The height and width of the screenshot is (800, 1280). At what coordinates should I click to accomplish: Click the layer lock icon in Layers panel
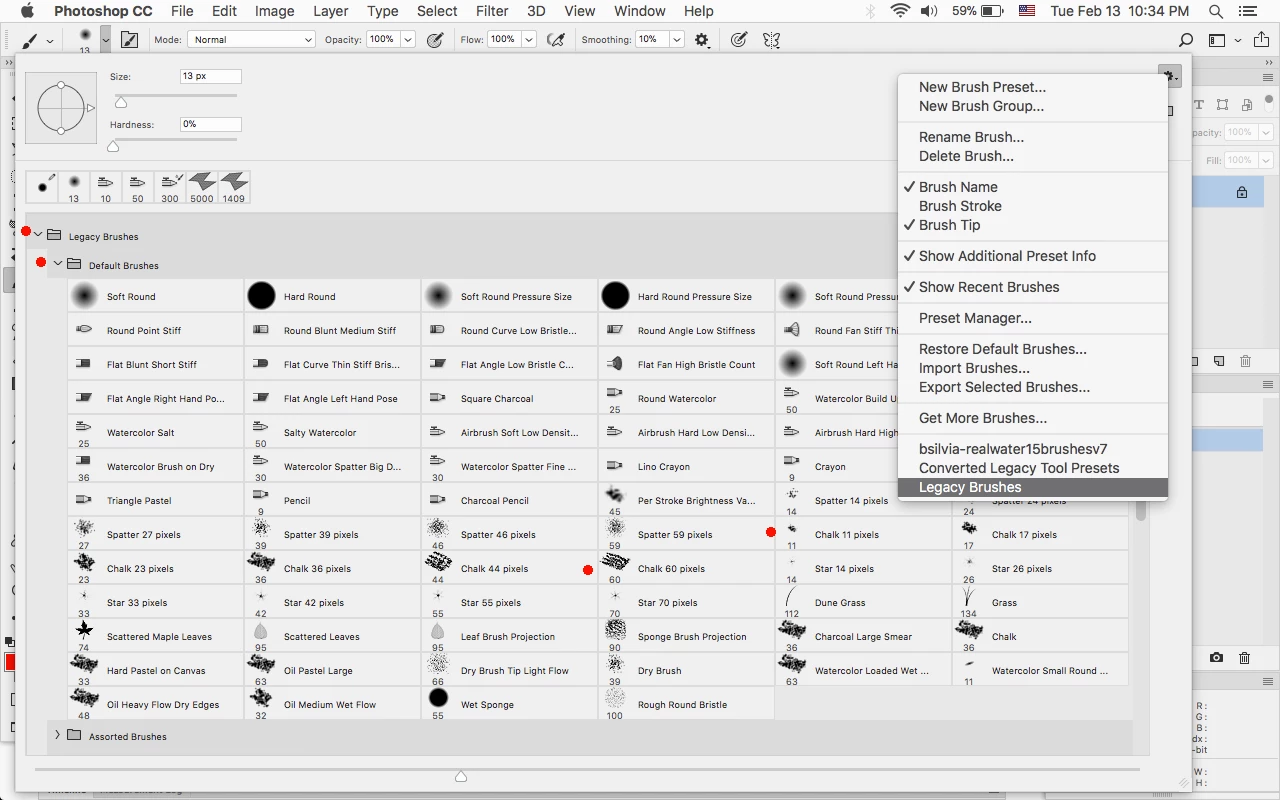[x=1242, y=192]
